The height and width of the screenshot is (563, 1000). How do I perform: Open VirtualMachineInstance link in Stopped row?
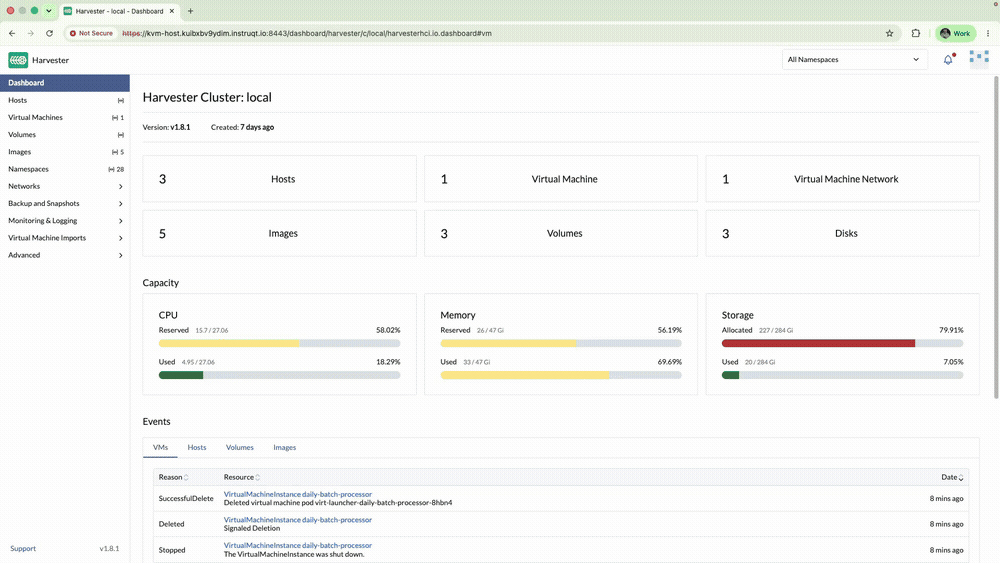(297, 545)
